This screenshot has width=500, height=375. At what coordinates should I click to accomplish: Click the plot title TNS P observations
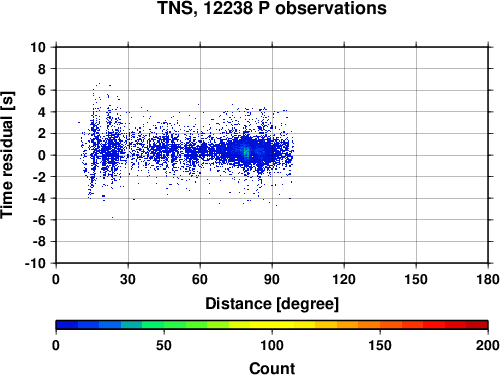click(x=272, y=8)
